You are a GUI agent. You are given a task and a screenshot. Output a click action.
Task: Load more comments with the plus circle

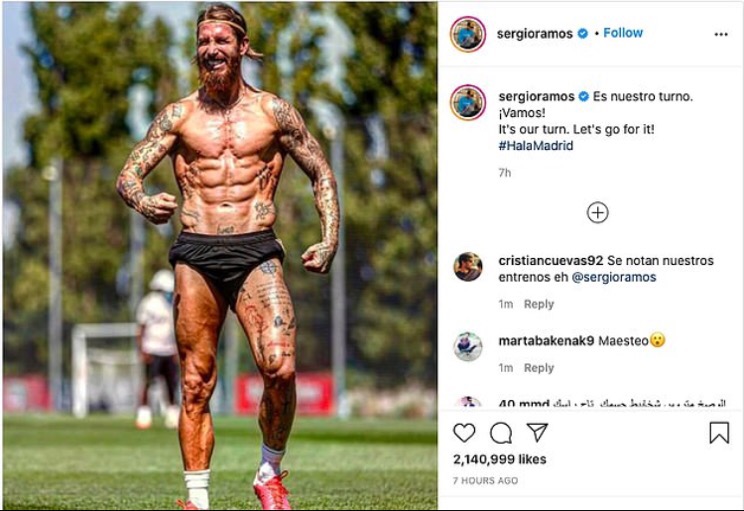pos(598,213)
